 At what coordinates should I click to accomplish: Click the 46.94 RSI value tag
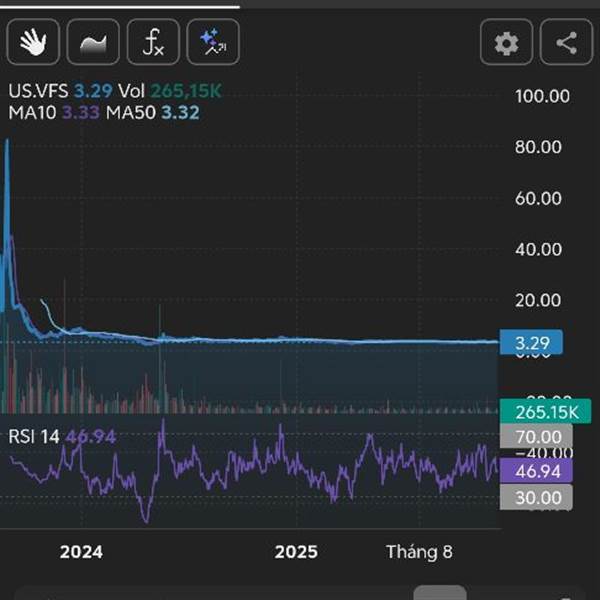coord(536,471)
